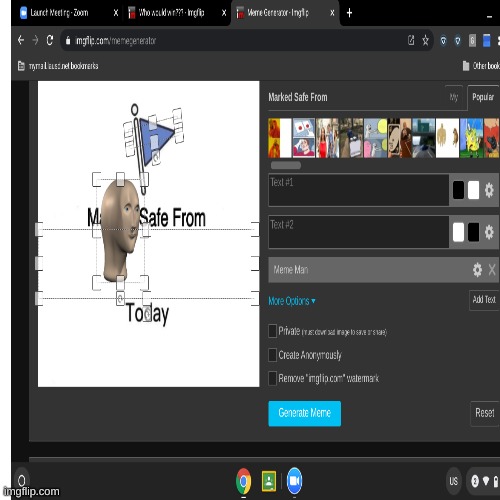500x500 pixels.
Task: Open Chrome from the shelf
Action: (x=244, y=481)
